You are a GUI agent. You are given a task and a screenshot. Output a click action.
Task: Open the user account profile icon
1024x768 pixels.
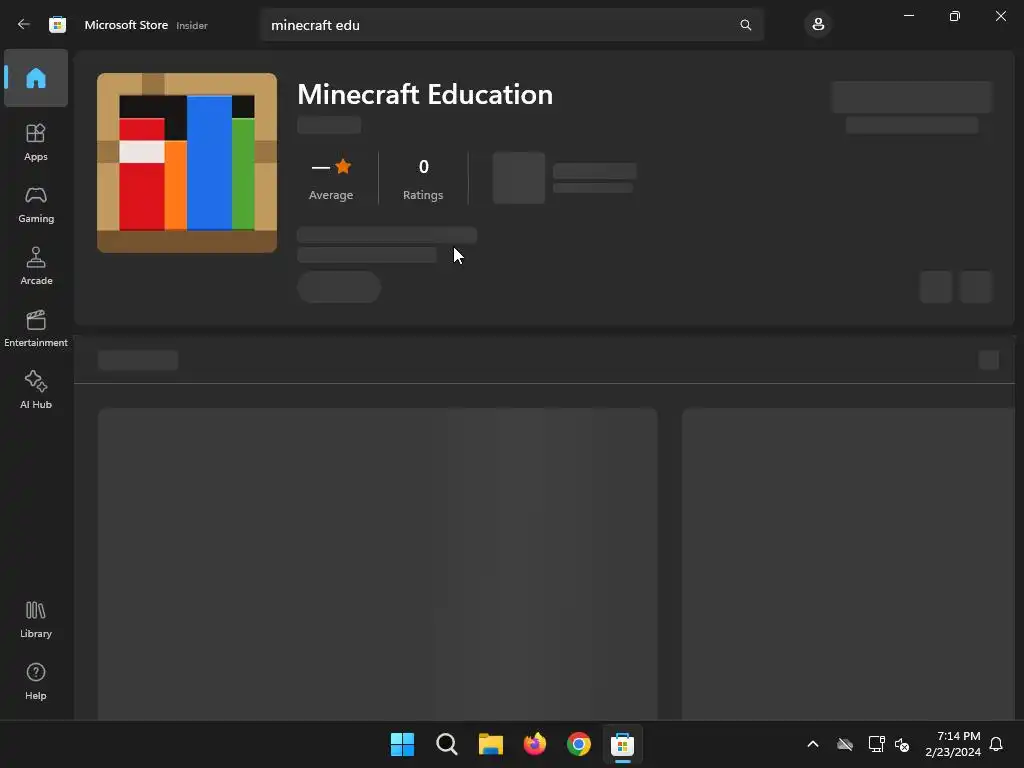coord(818,25)
